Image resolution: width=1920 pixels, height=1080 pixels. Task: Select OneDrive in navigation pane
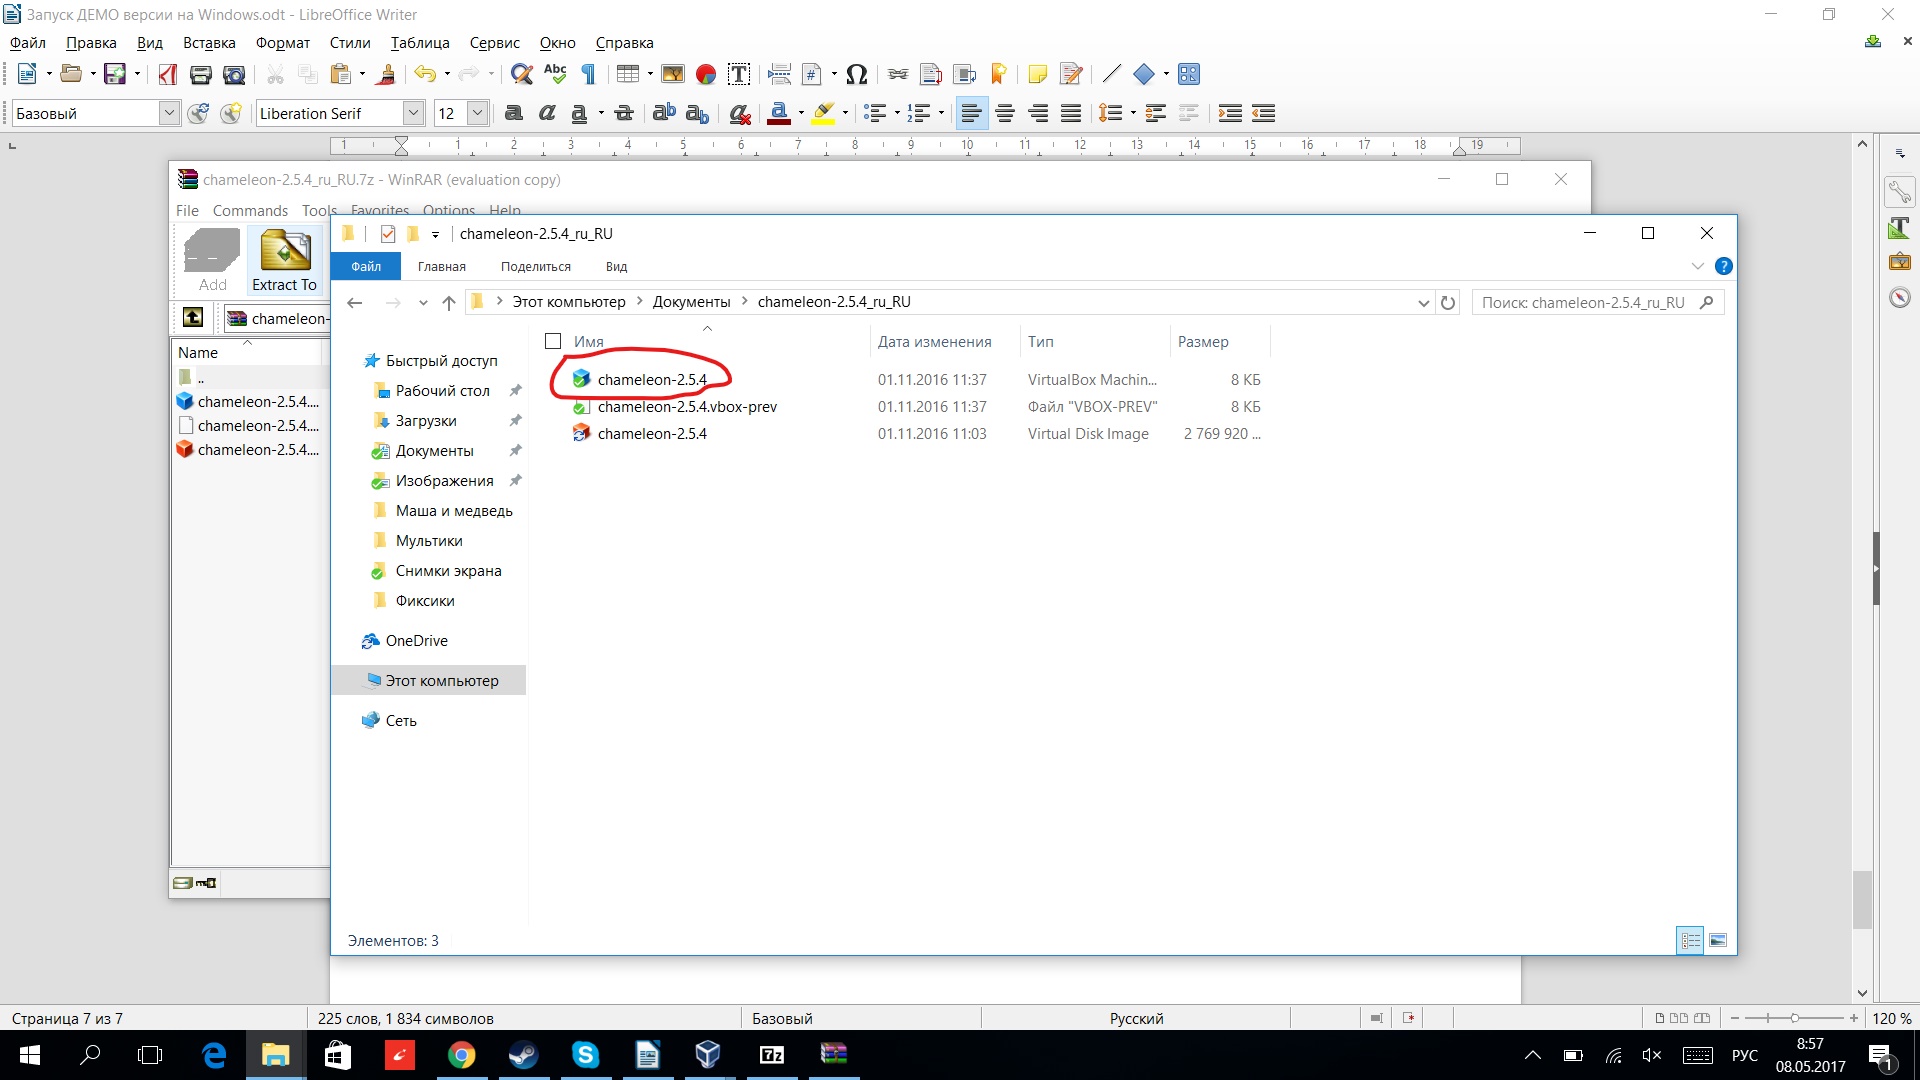[x=416, y=641]
